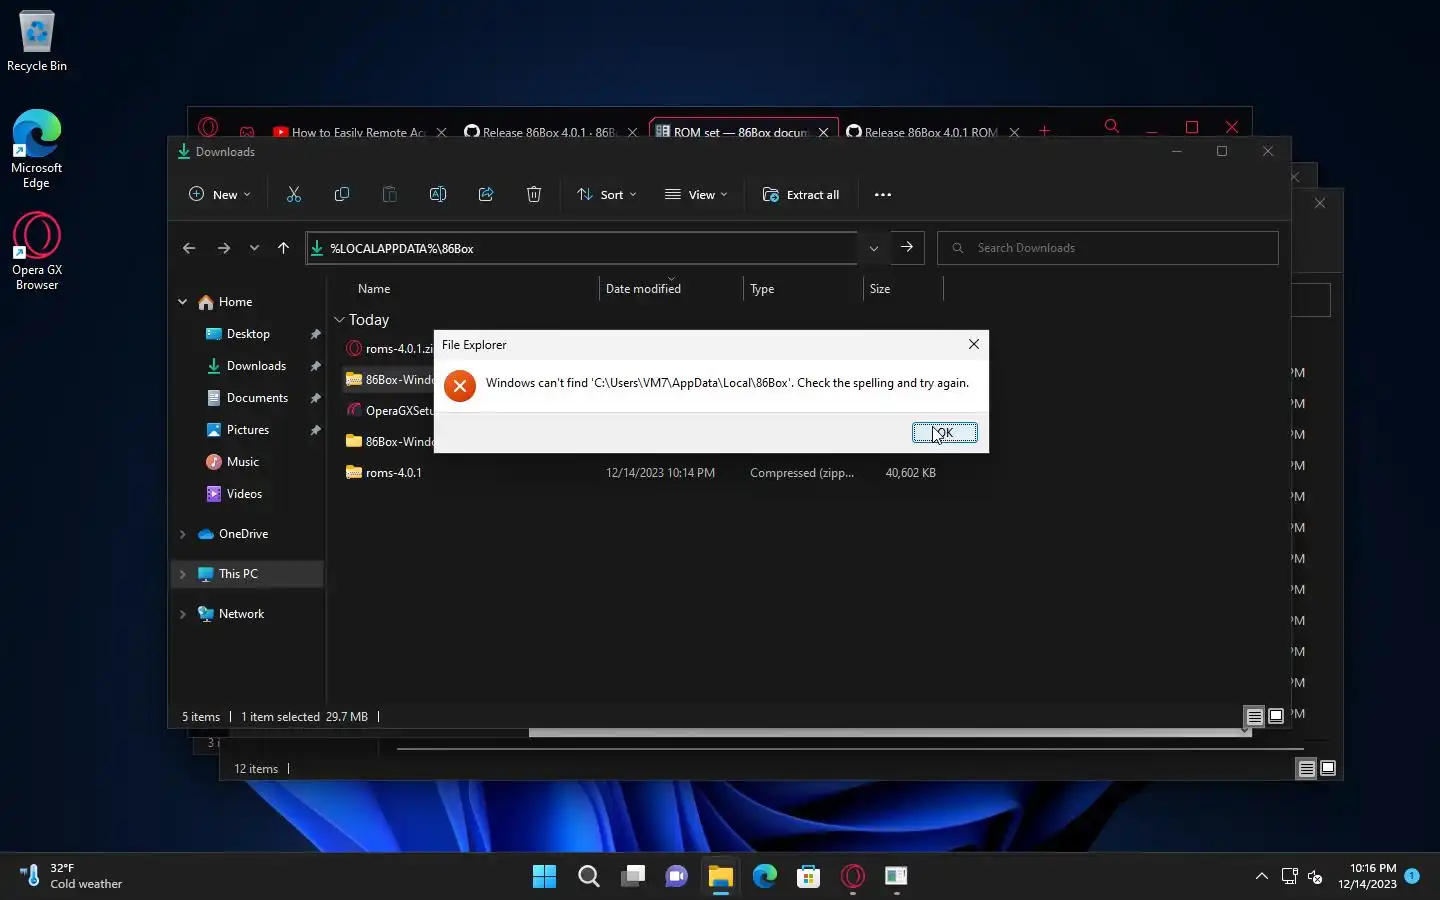Click the Copy icon in Explorer toolbar

coord(342,194)
